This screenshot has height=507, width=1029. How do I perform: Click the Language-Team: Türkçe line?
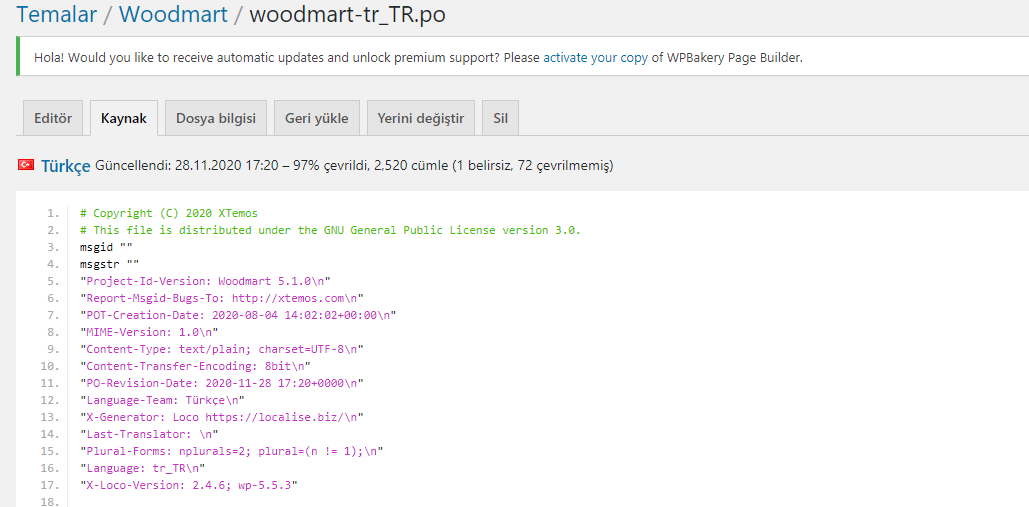tap(162, 400)
